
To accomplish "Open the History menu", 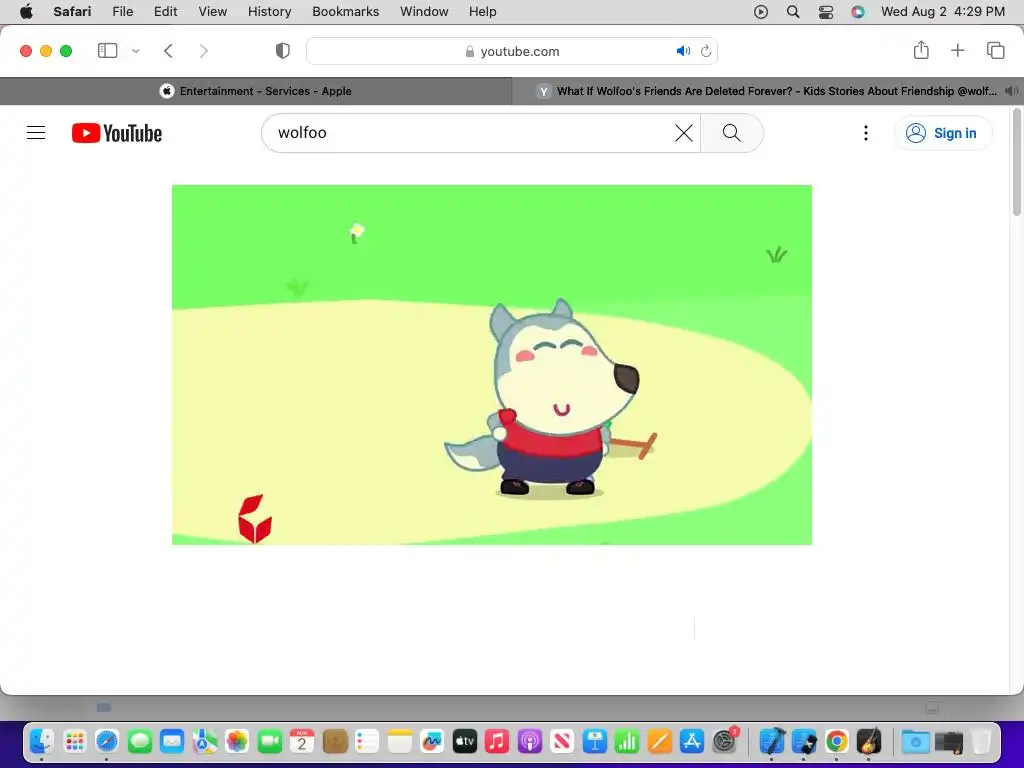I will tap(270, 12).
